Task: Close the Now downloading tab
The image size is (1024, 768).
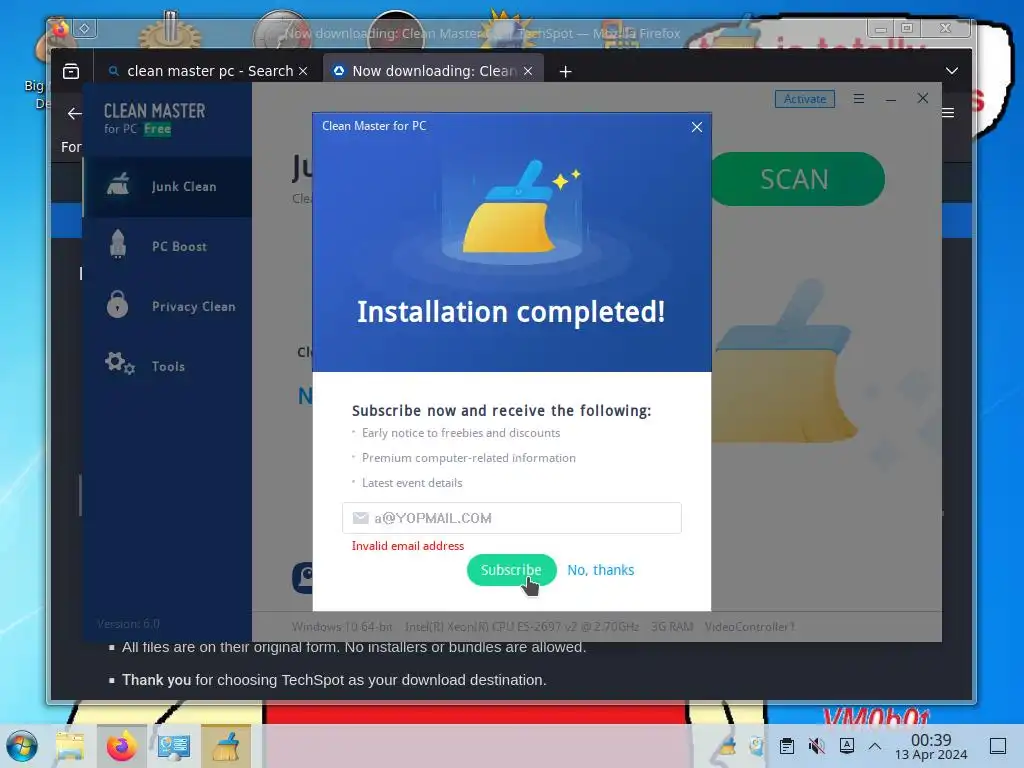Action: point(528,71)
